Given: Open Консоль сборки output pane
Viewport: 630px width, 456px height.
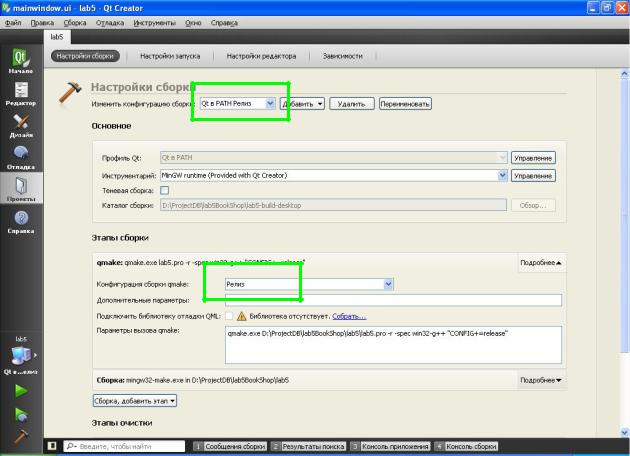Looking at the screenshot, I should [466, 446].
